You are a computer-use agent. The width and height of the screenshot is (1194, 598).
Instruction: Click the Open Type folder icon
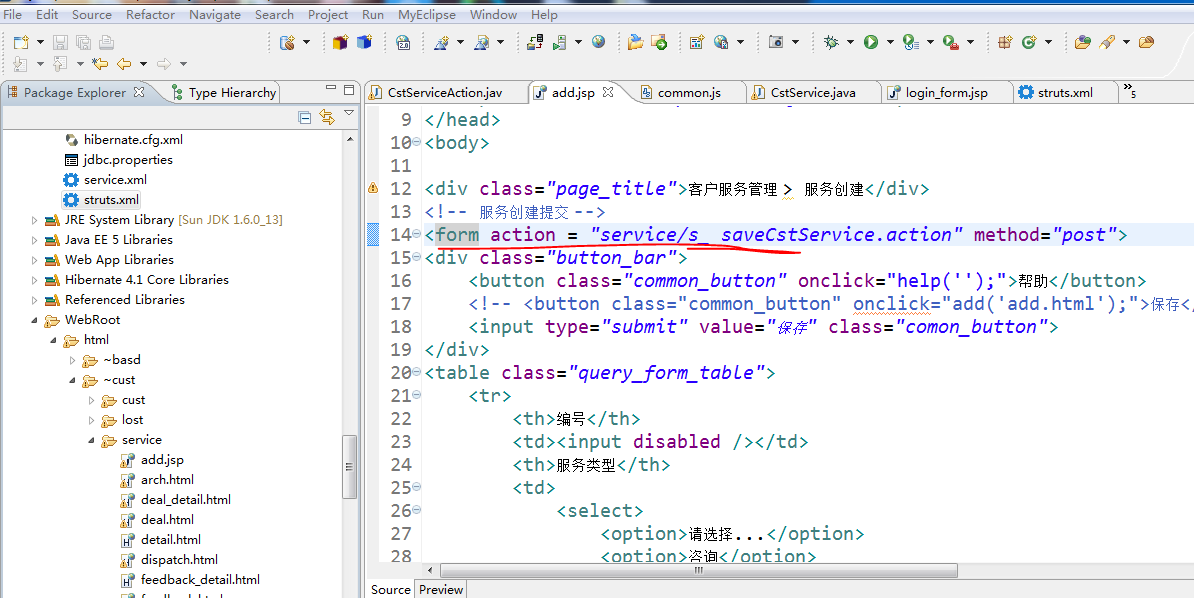(1082, 43)
